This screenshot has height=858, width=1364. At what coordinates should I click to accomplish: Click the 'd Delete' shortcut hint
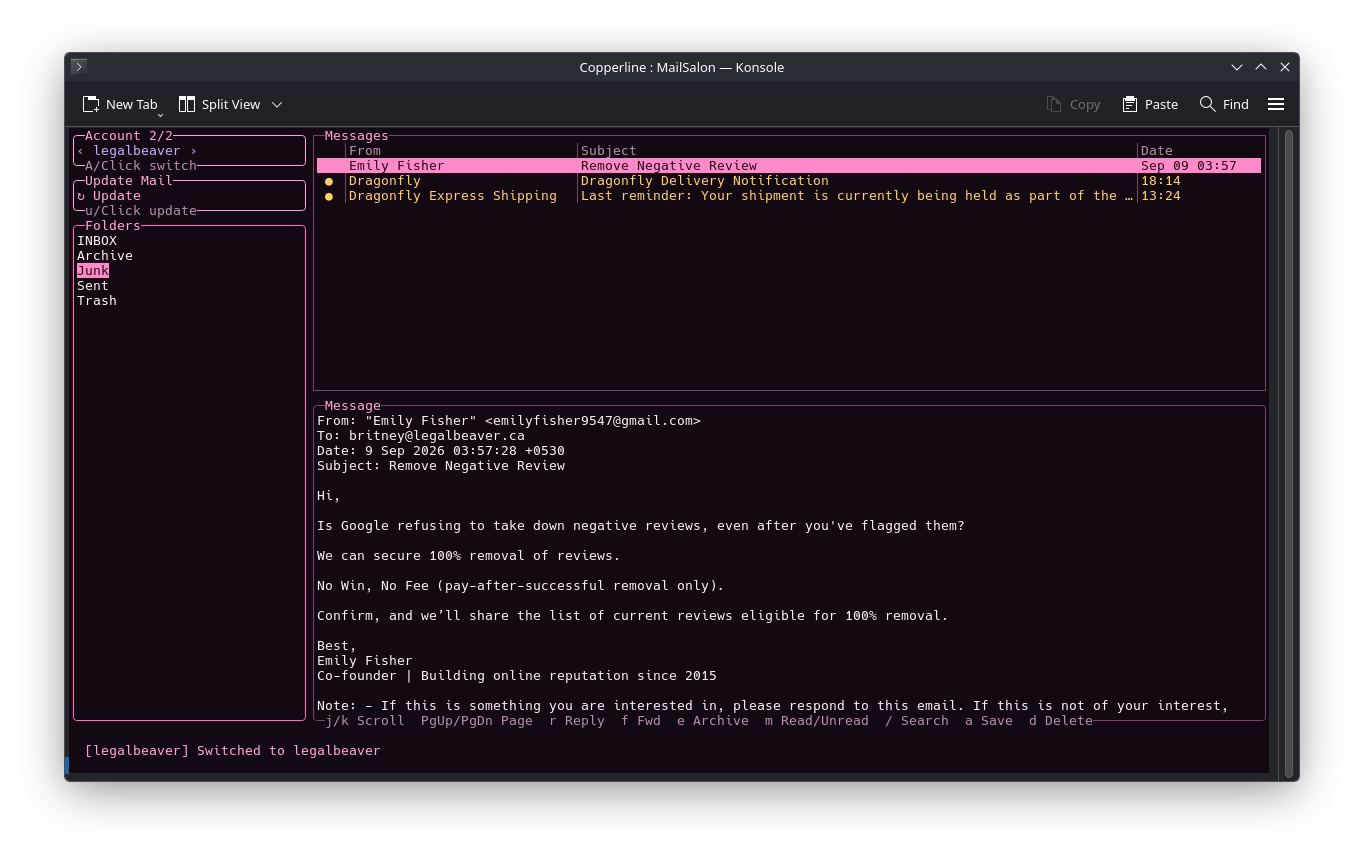1061,721
